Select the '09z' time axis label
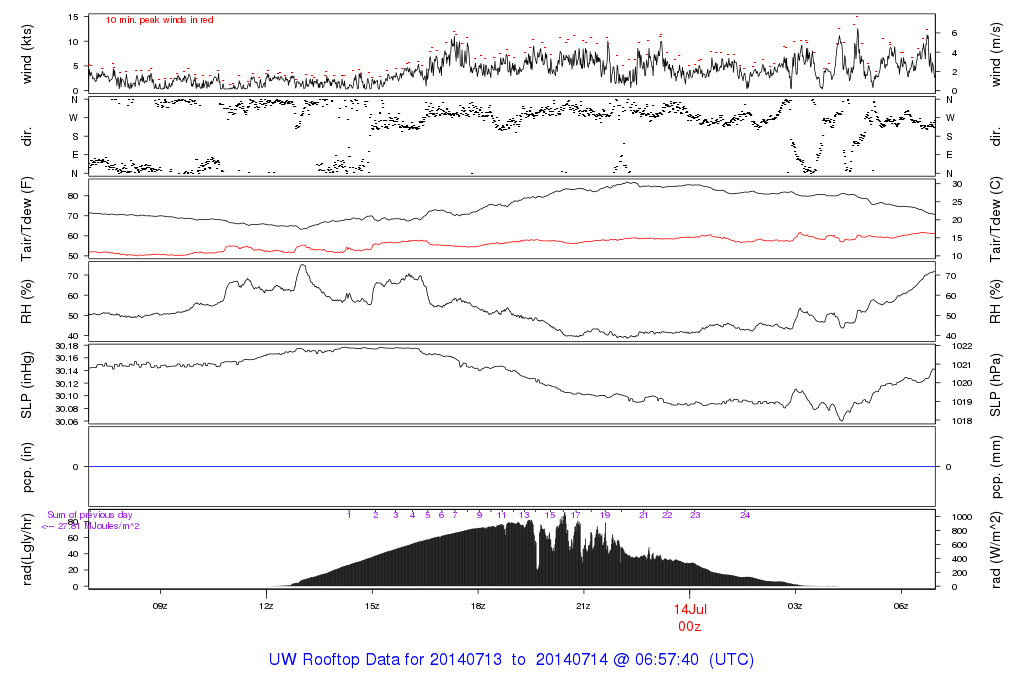 click(160, 606)
